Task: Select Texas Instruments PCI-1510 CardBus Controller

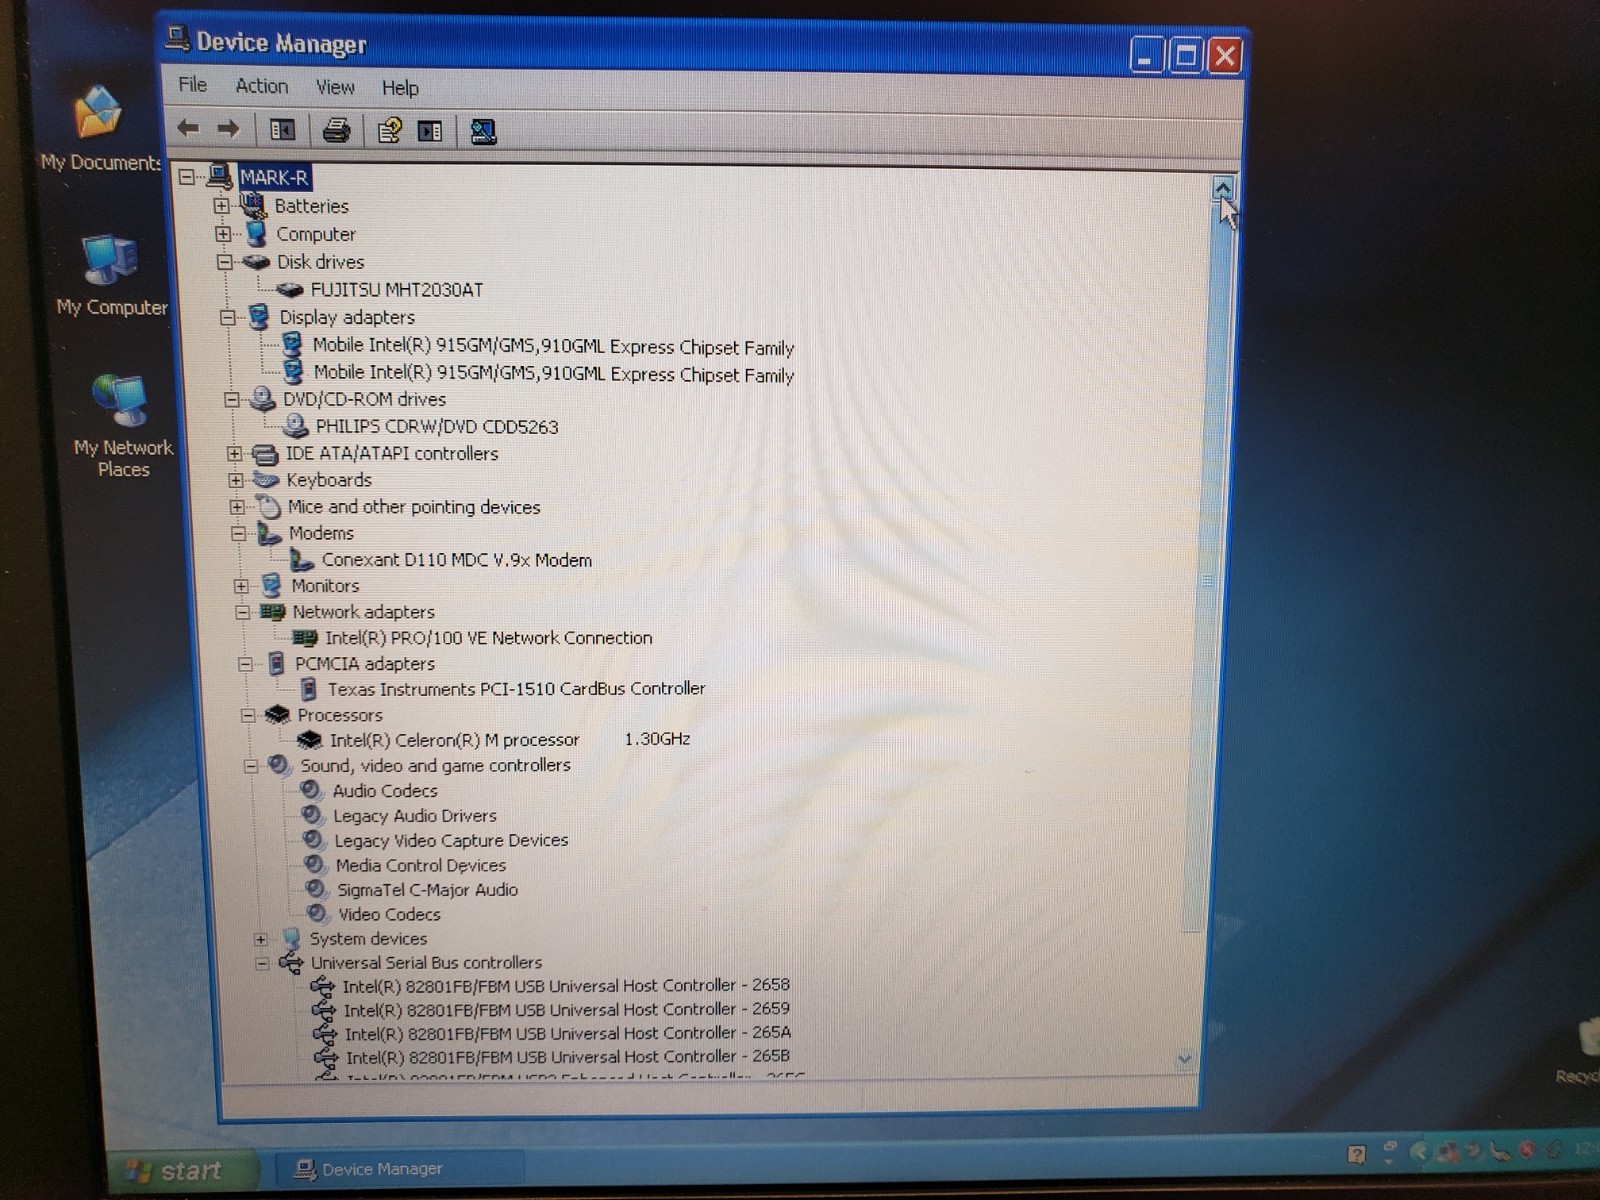Action: (x=516, y=689)
